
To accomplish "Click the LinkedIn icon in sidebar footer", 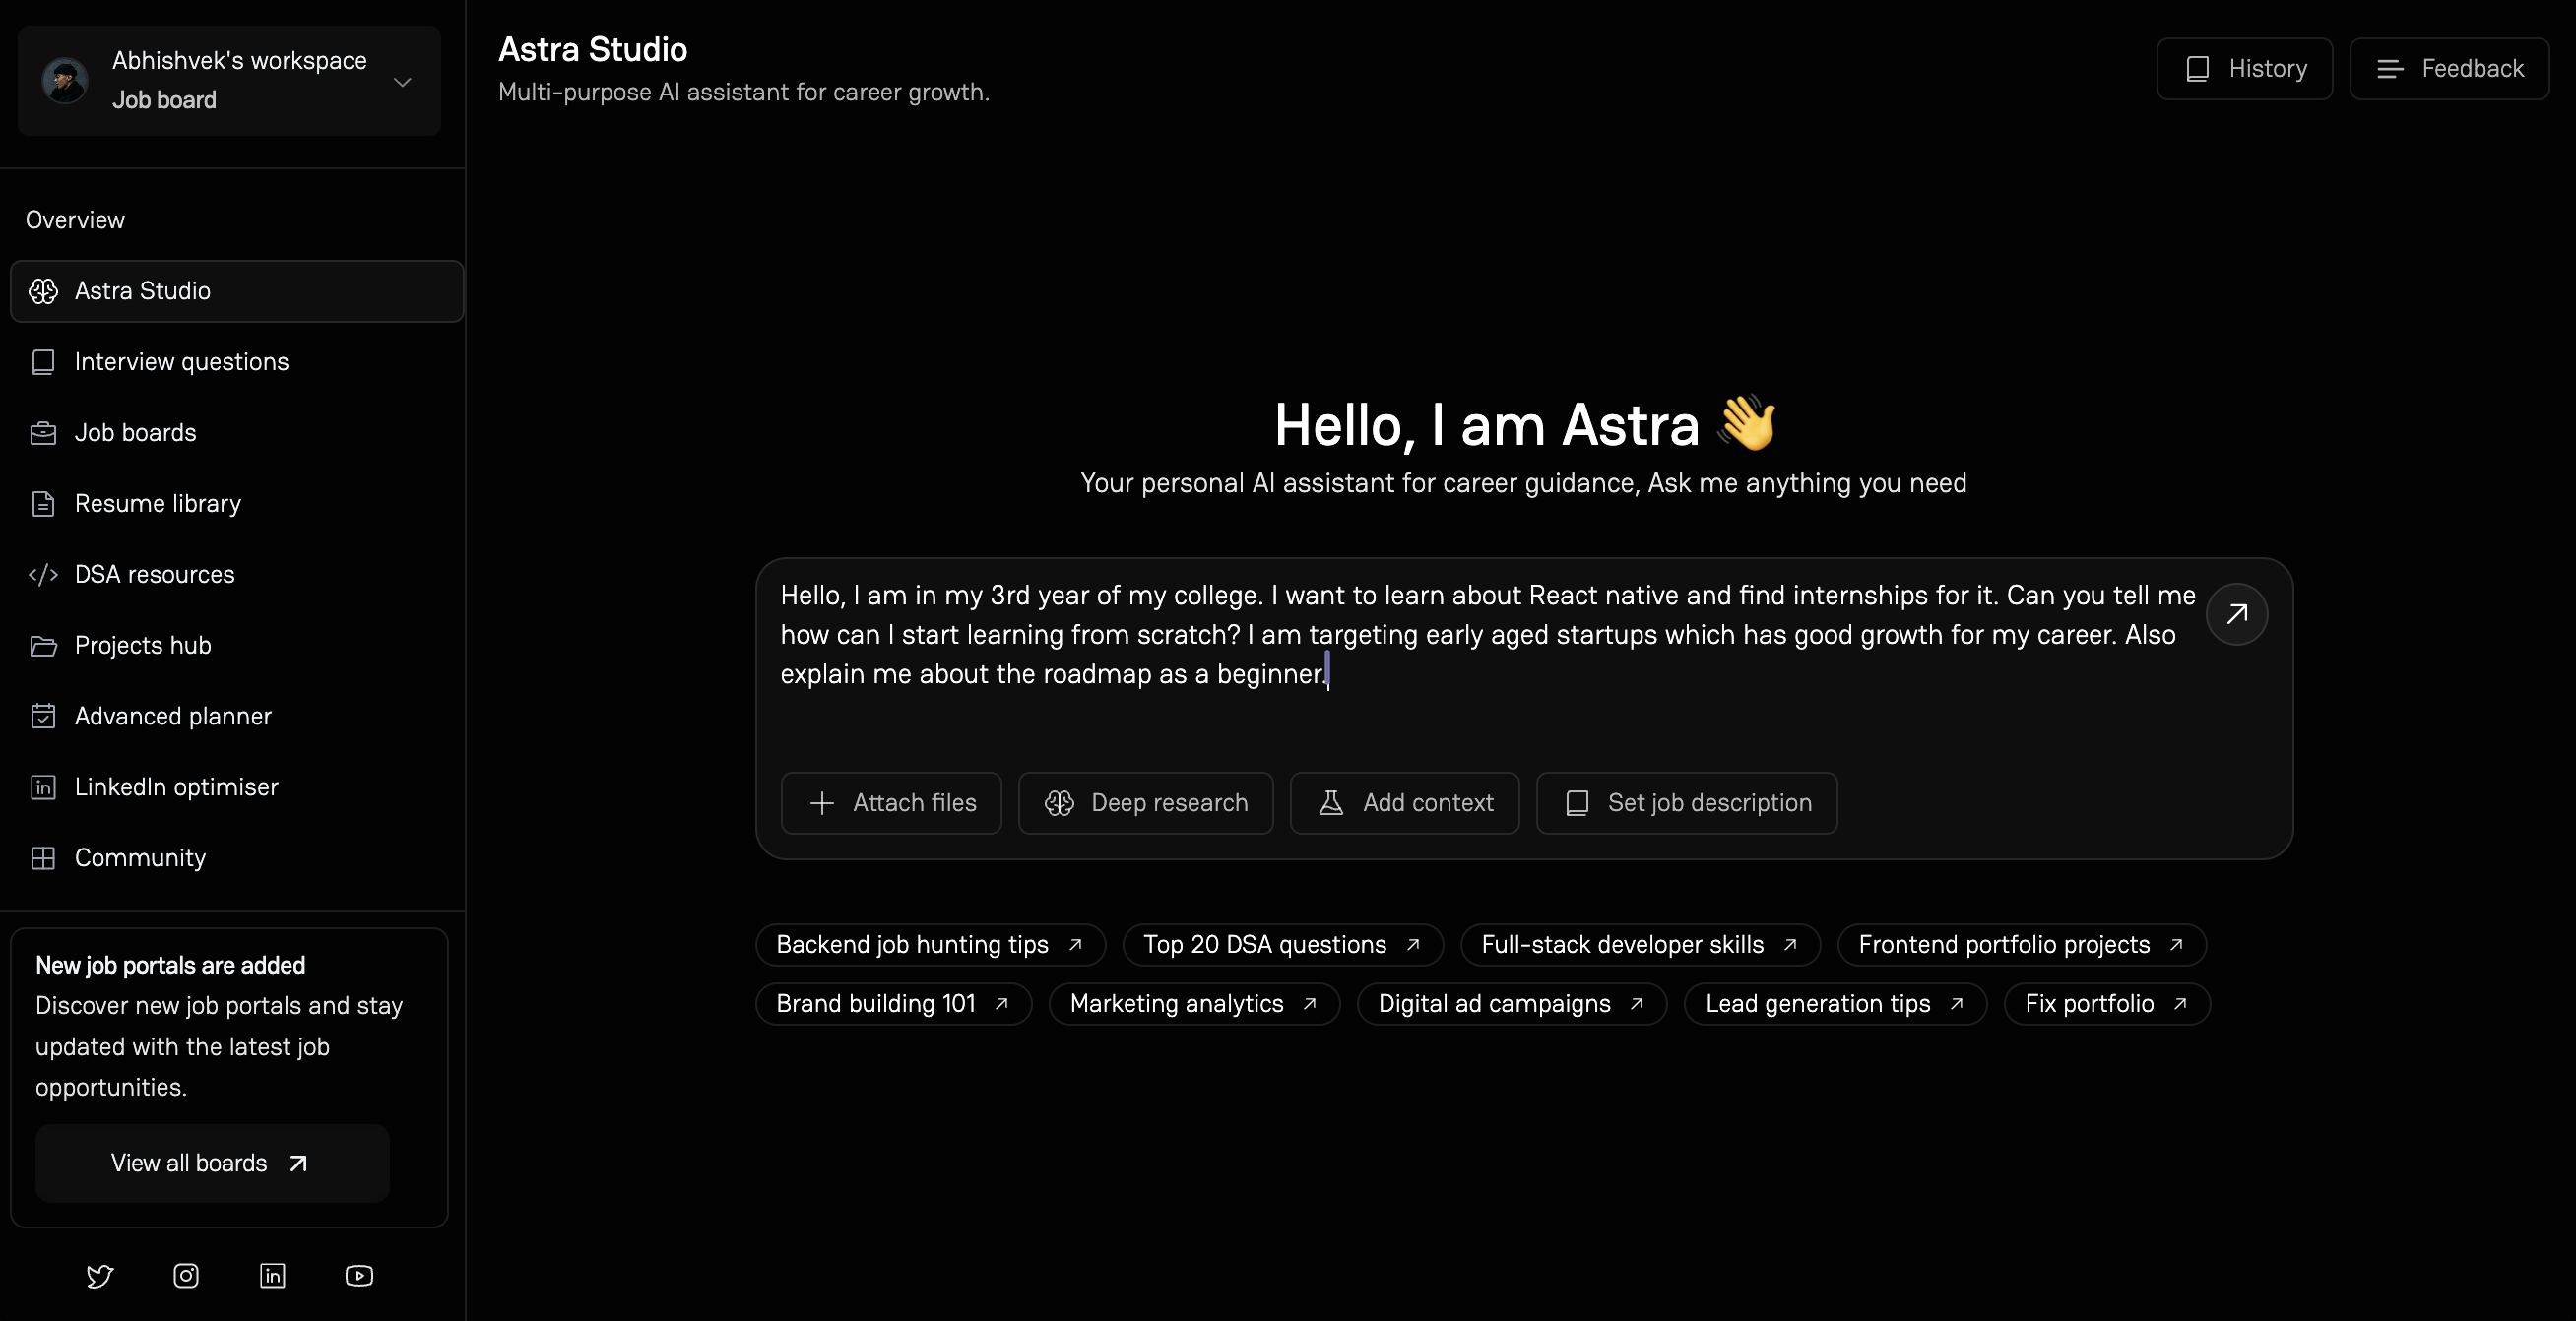I will [x=273, y=1276].
